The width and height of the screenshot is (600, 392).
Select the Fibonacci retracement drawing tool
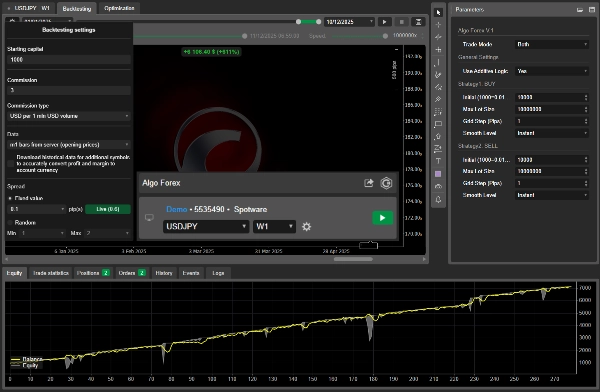click(x=439, y=112)
